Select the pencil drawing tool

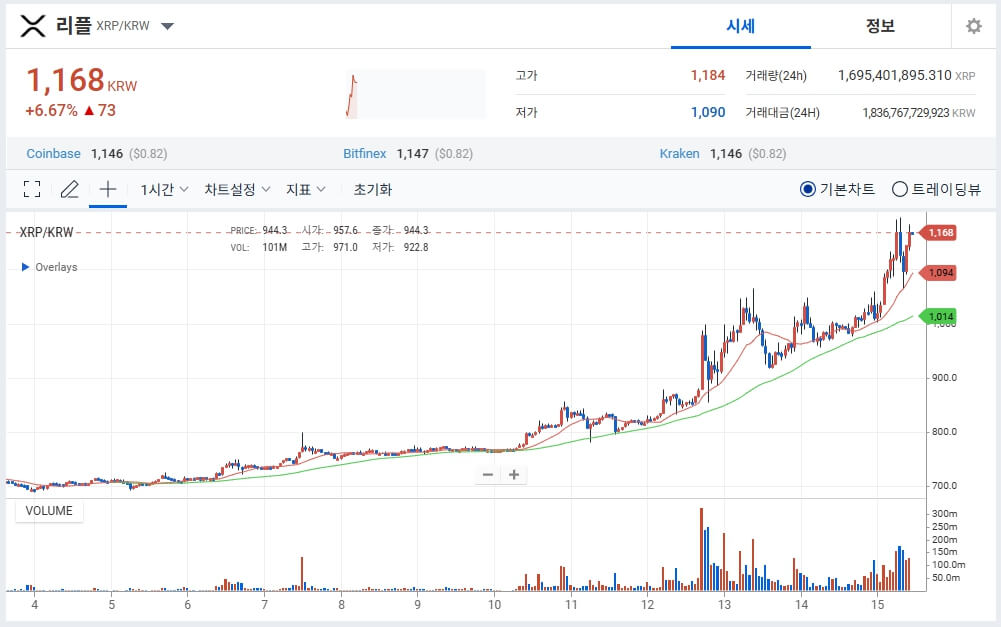click(x=69, y=189)
